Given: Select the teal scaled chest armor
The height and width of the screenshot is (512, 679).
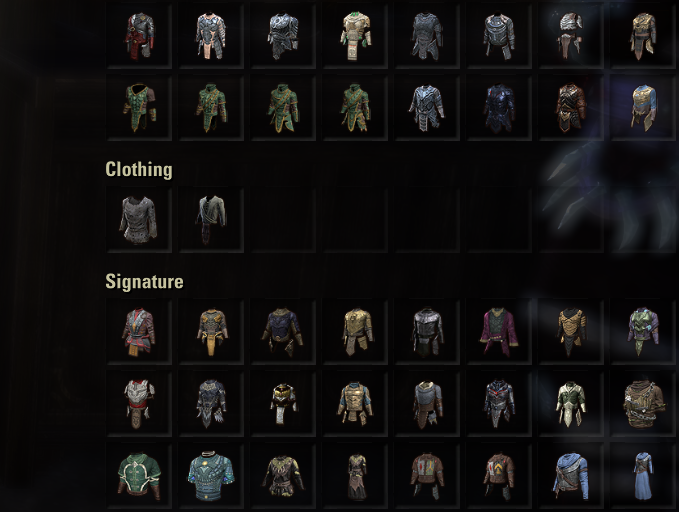Looking at the screenshot, I should [211, 475].
